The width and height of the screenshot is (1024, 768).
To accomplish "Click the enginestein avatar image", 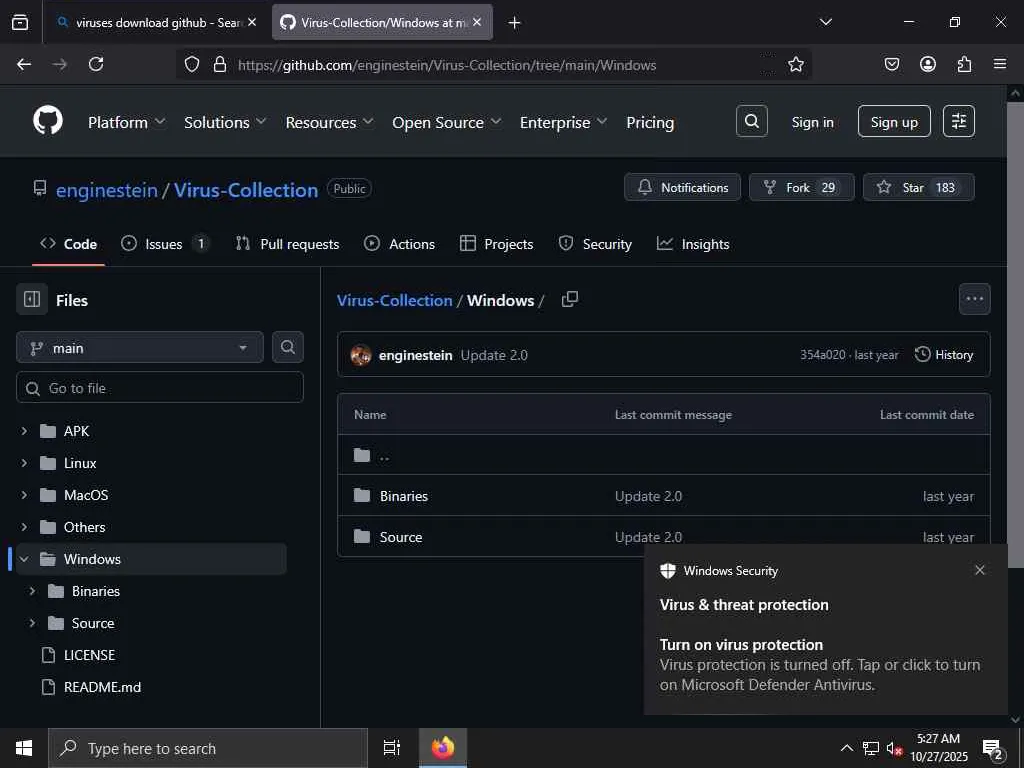I will pos(360,355).
